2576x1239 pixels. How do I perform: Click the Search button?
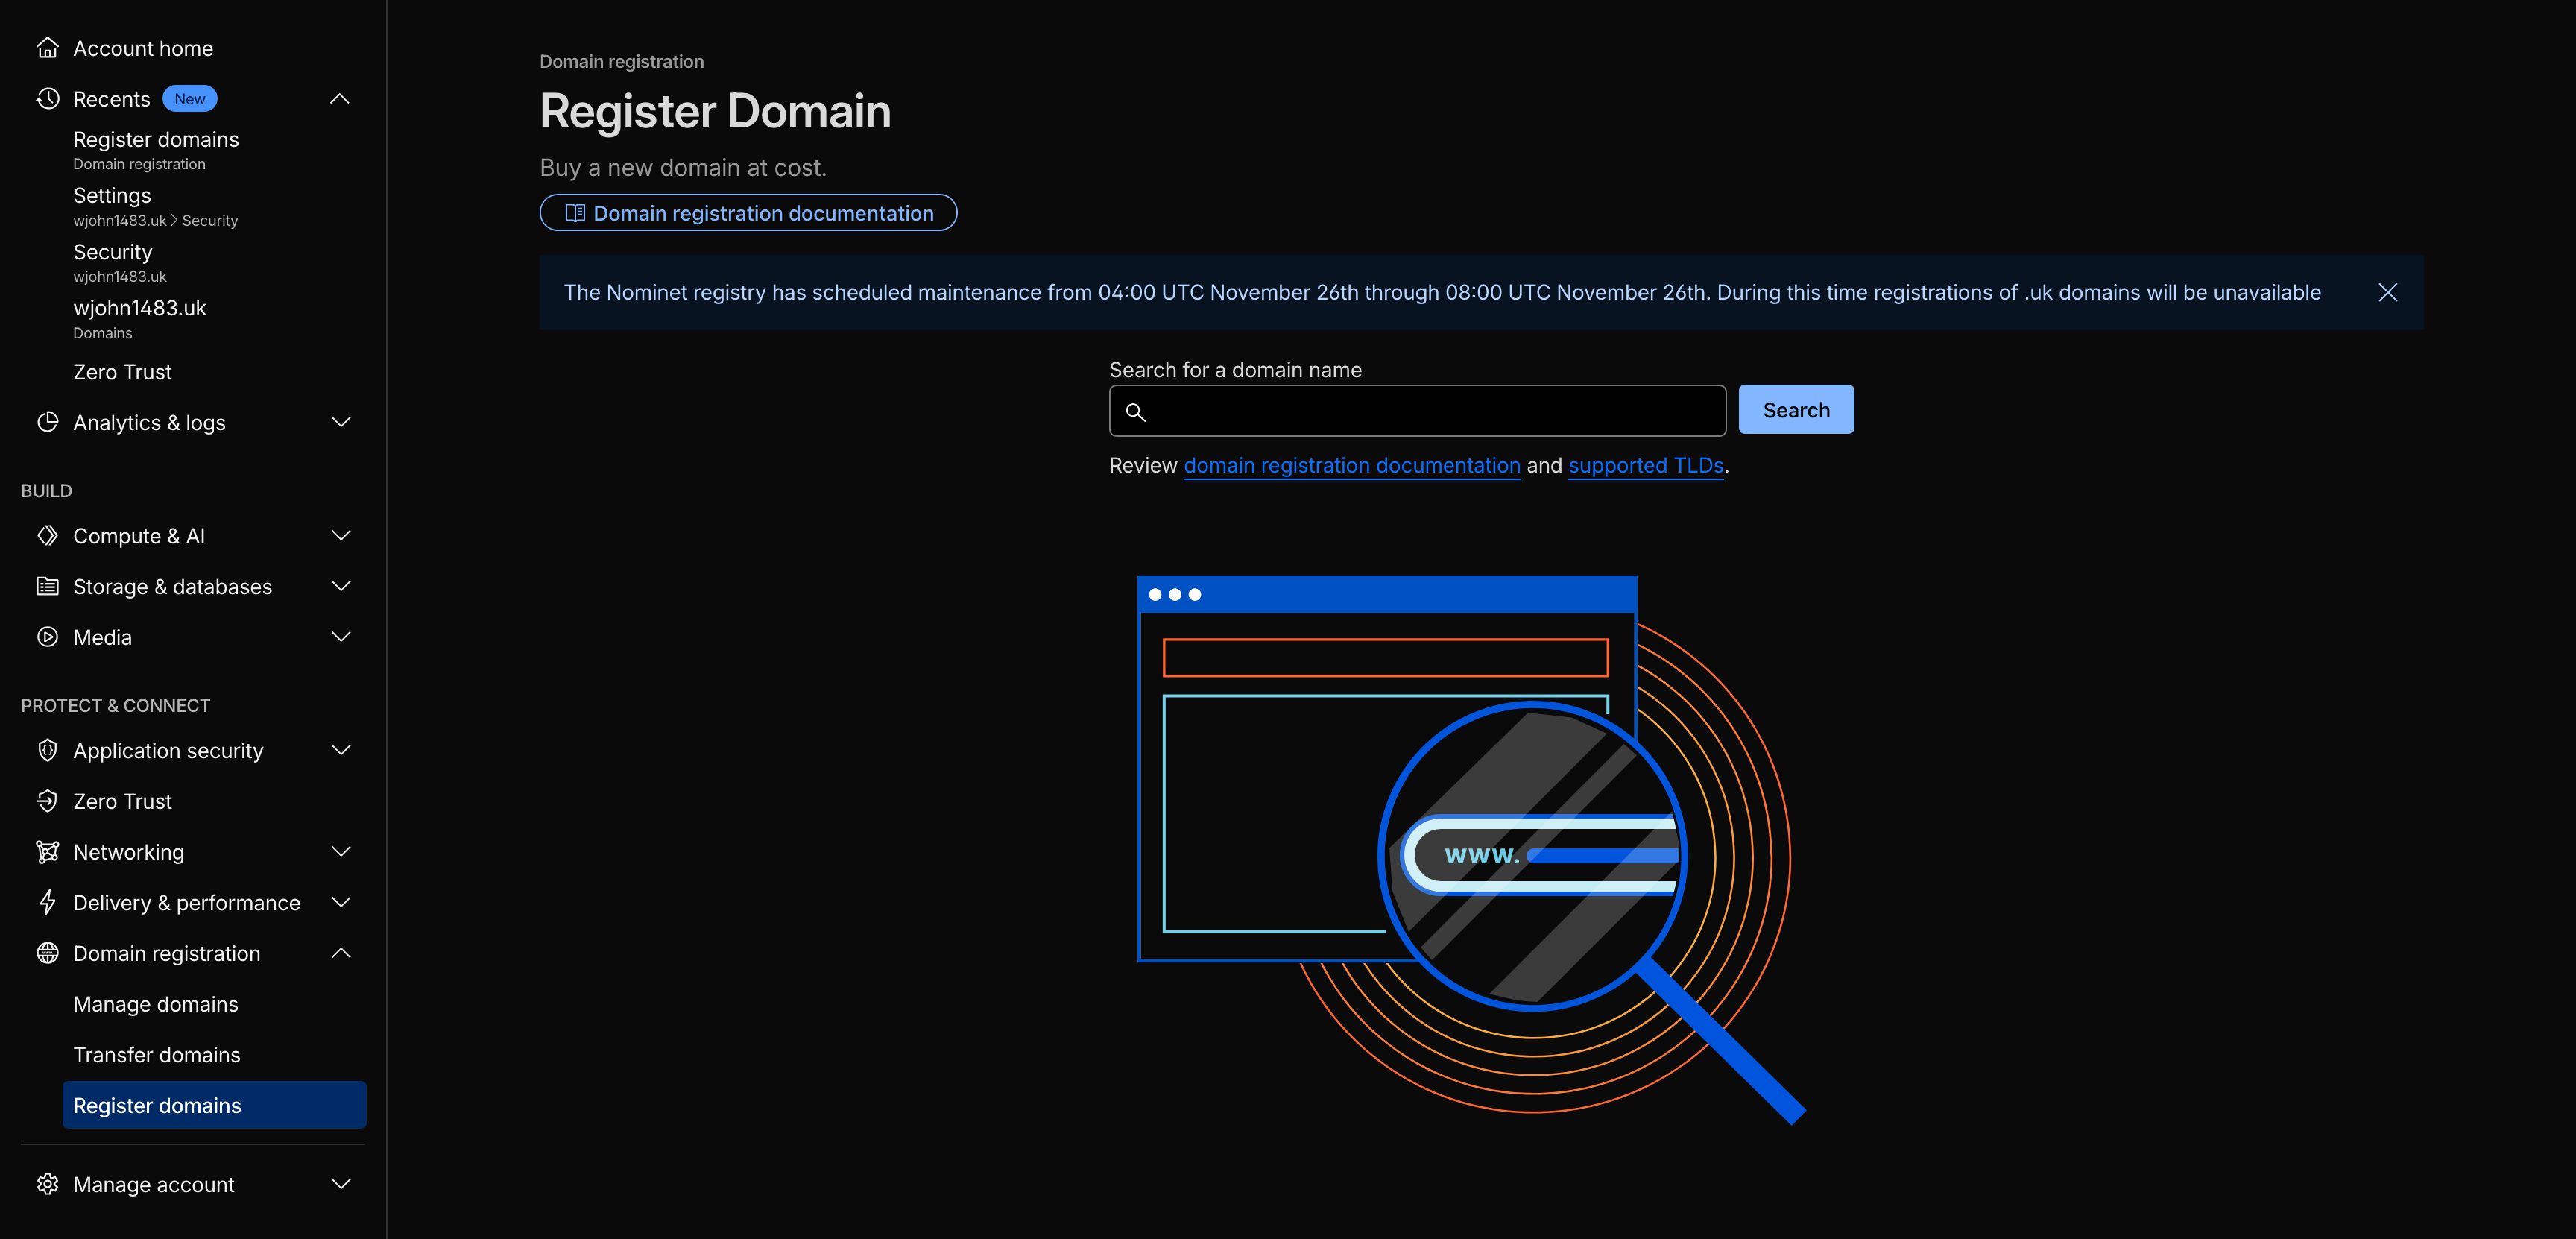pyautogui.click(x=1795, y=409)
